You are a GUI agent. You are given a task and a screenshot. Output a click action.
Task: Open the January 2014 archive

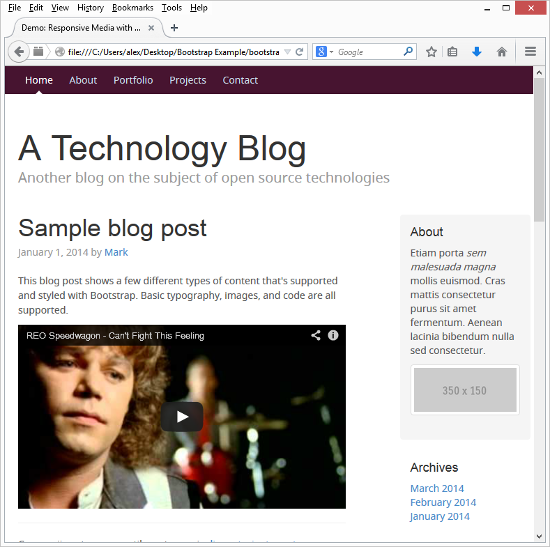pyautogui.click(x=440, y=516)
